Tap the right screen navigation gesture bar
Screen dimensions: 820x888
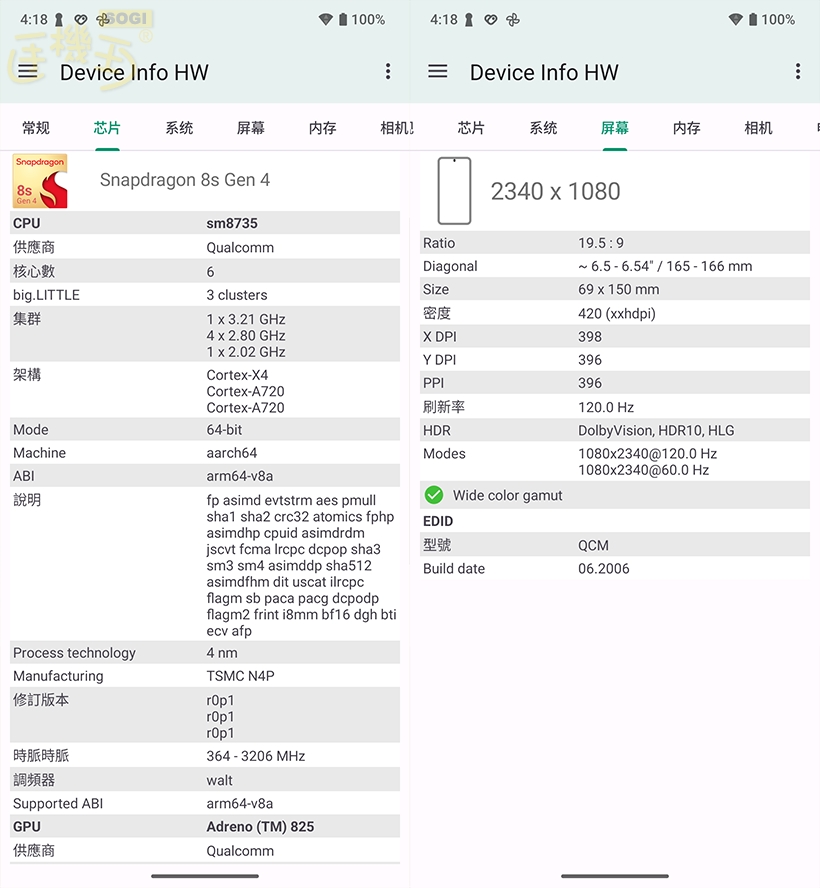(614, 876)
